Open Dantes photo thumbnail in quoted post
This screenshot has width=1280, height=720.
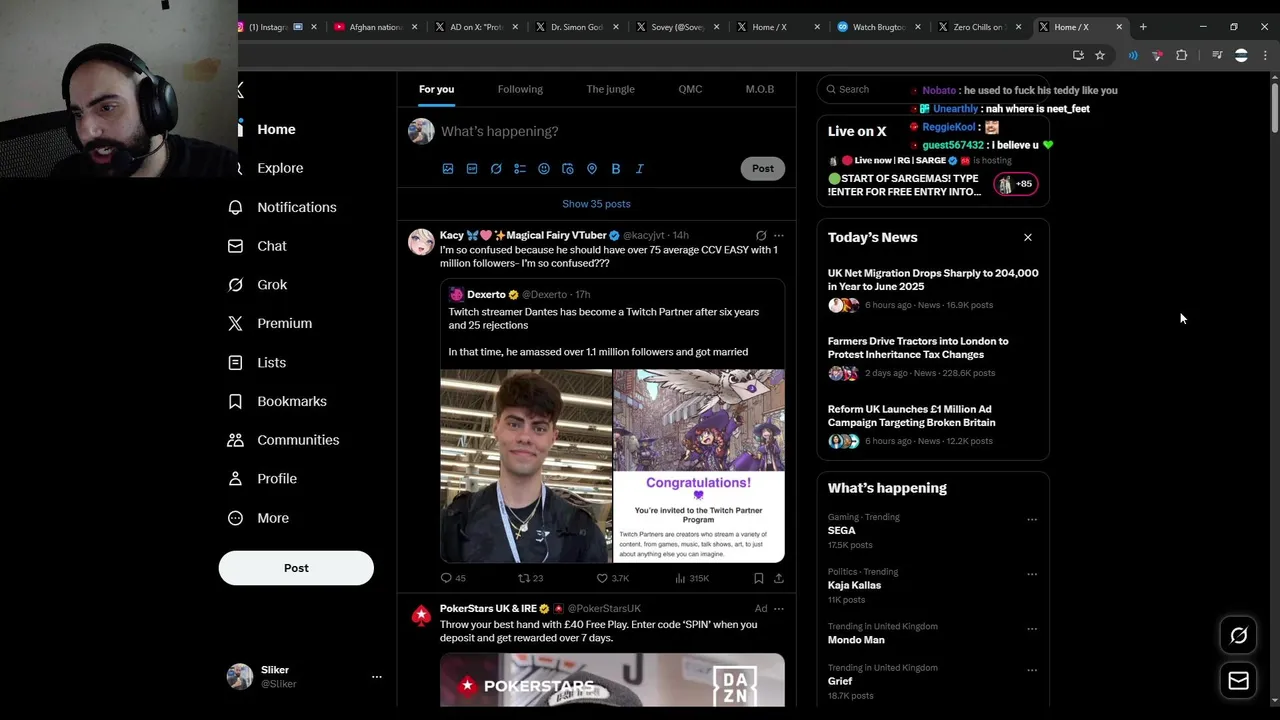point(526,466)
